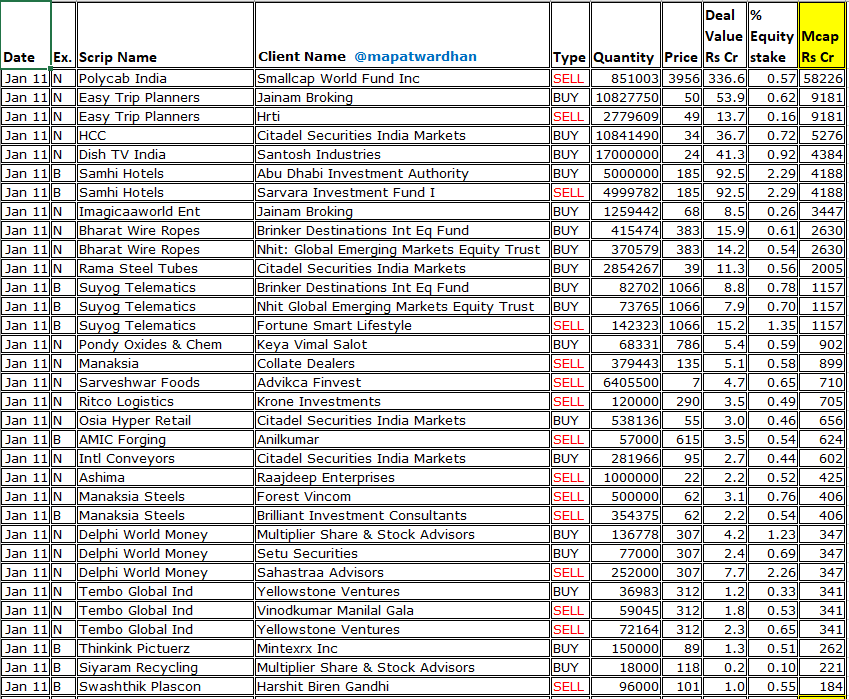
Task: Click 'Fortune Smart Lifestyle' client cell
Action: pos(402,325)
